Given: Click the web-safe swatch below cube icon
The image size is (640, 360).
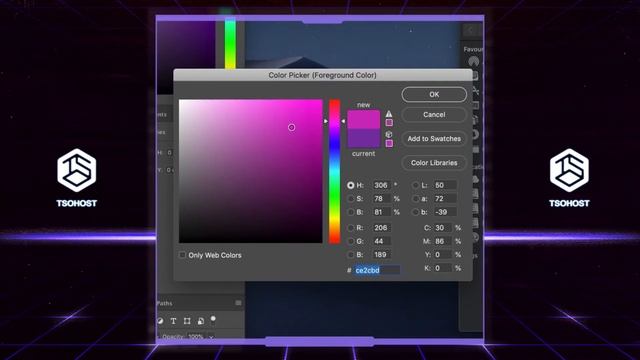Looking at the screenshot, I should tap(389, 143).
